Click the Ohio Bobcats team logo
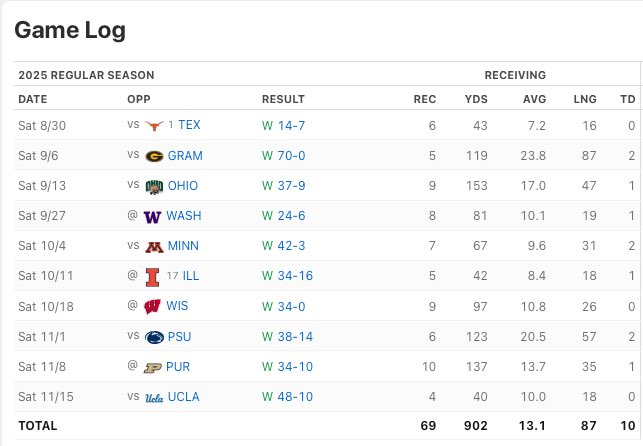The image size is (643, 446). pyautogui.click(x=154, y=187)
